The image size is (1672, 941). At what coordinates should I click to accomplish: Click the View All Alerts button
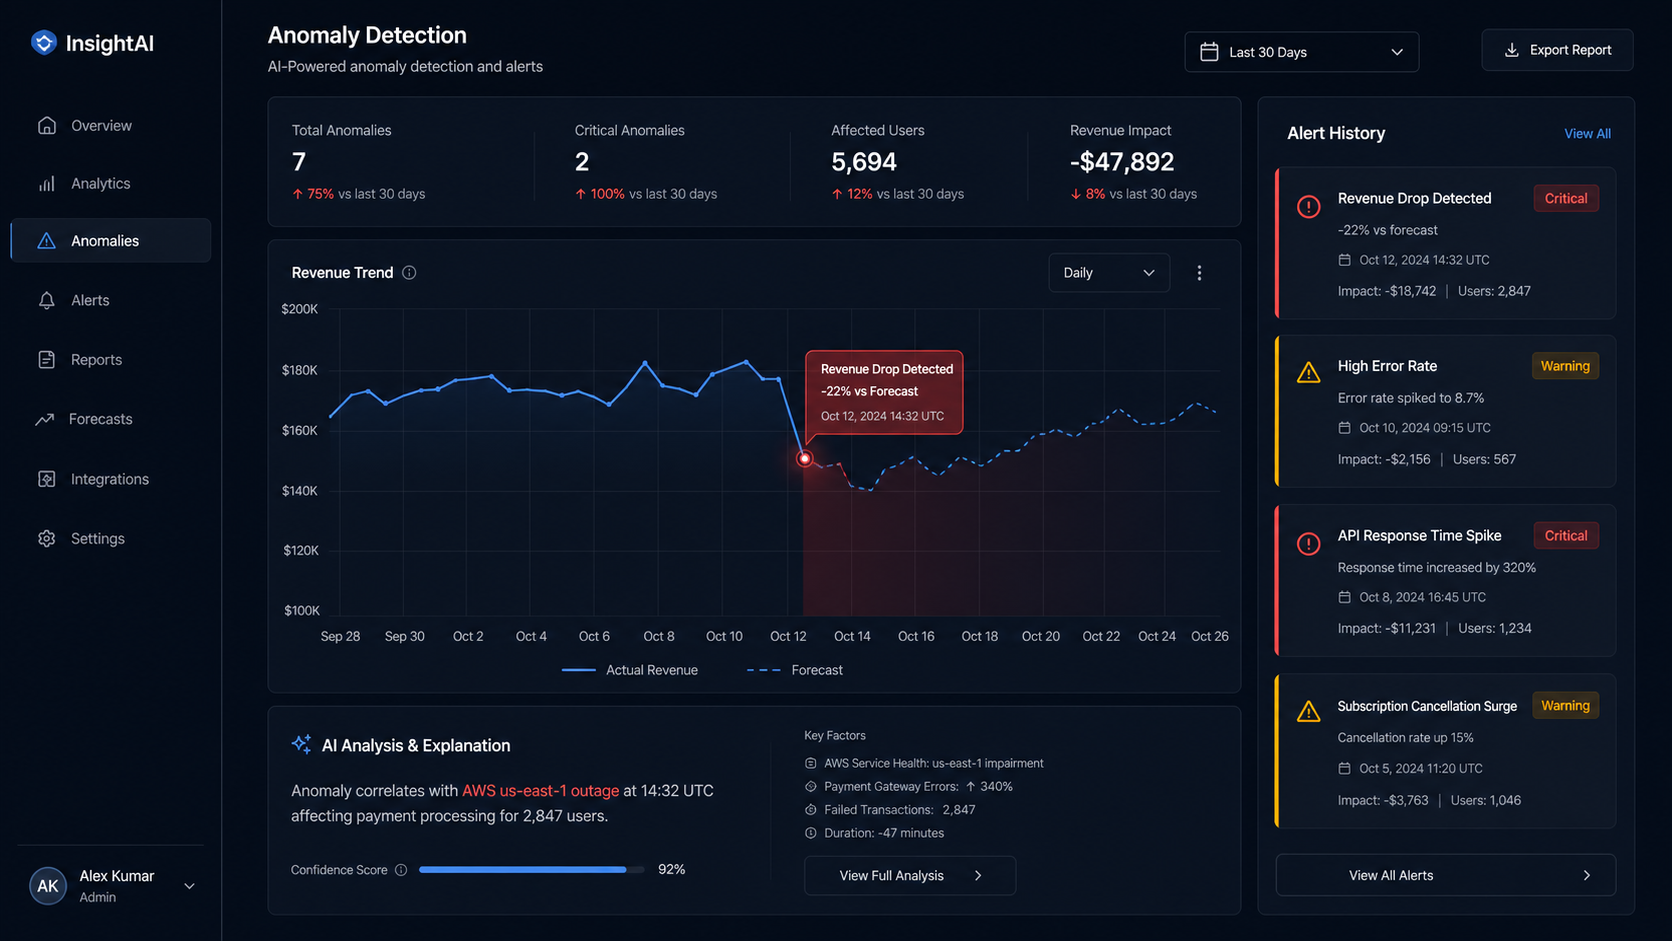click(x=1445, y=876)
